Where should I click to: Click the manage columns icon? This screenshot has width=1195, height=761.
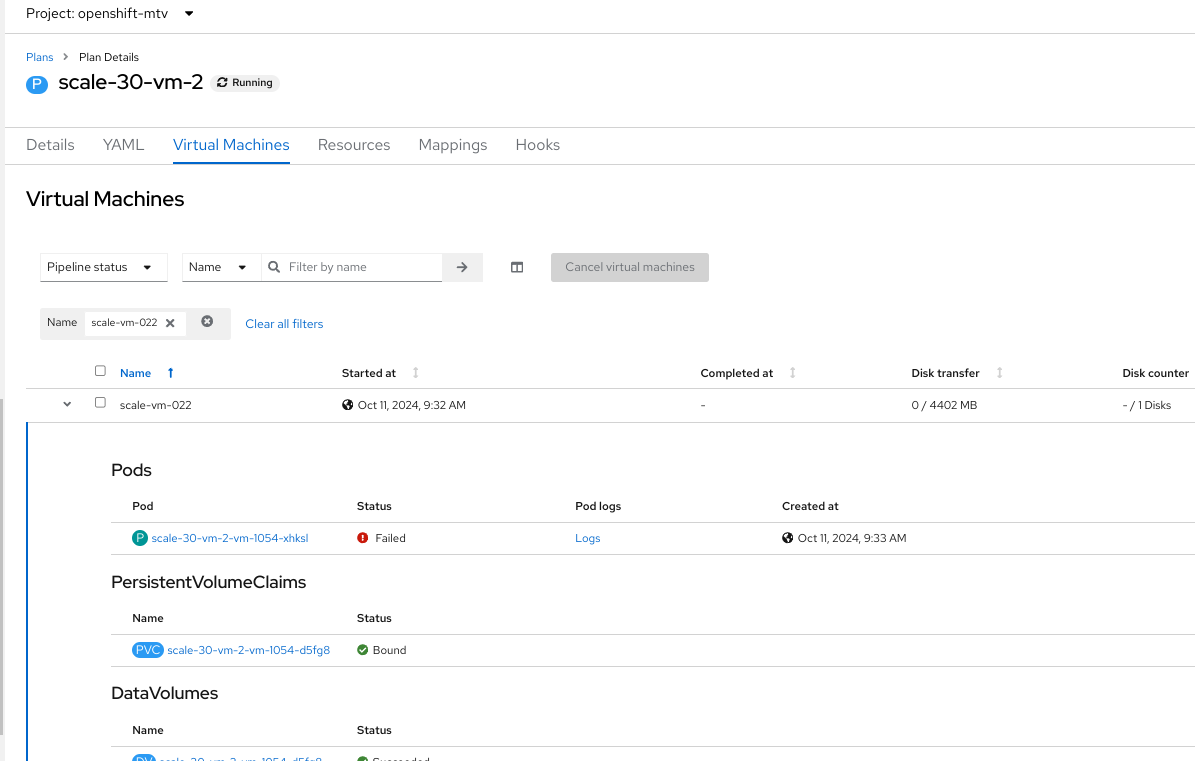(517, 267)
